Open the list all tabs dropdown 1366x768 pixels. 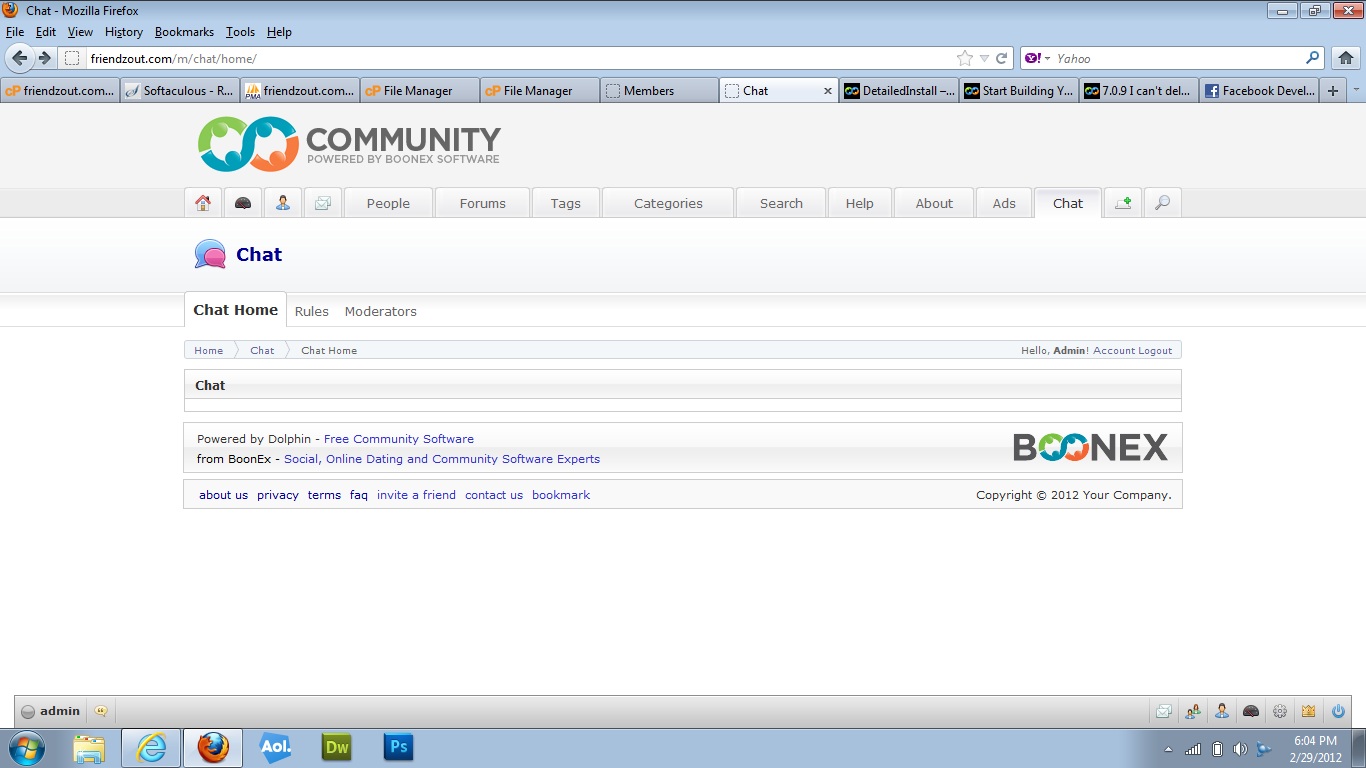(x=1356, y=90)
